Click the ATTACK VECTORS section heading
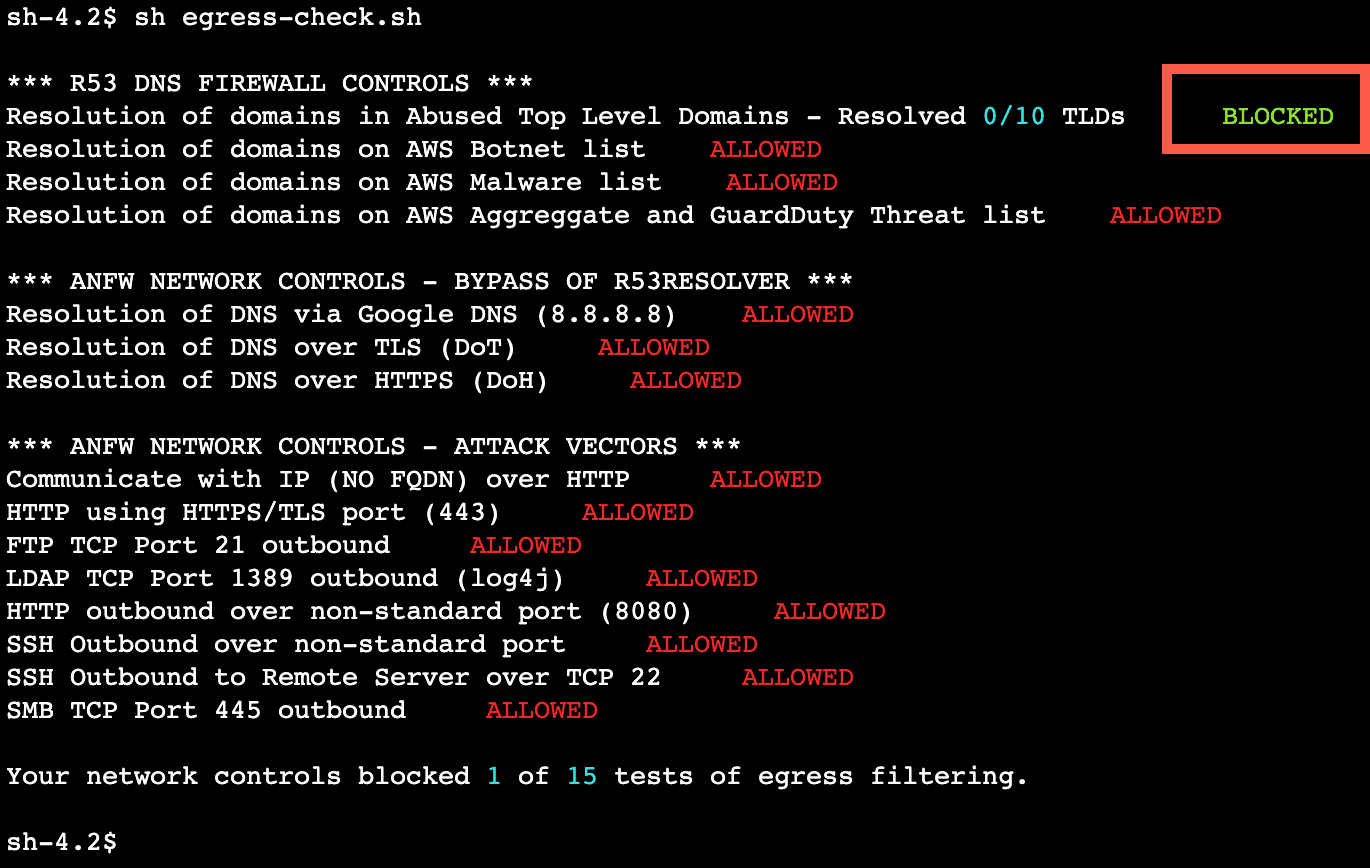This screenshot has height=868, width=1370. pos(373,446)
